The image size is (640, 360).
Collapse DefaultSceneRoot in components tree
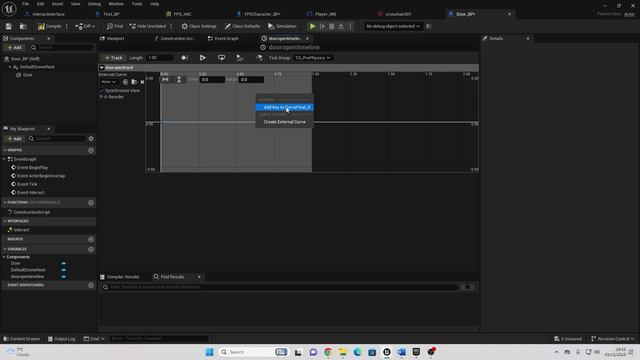point(10,67)
